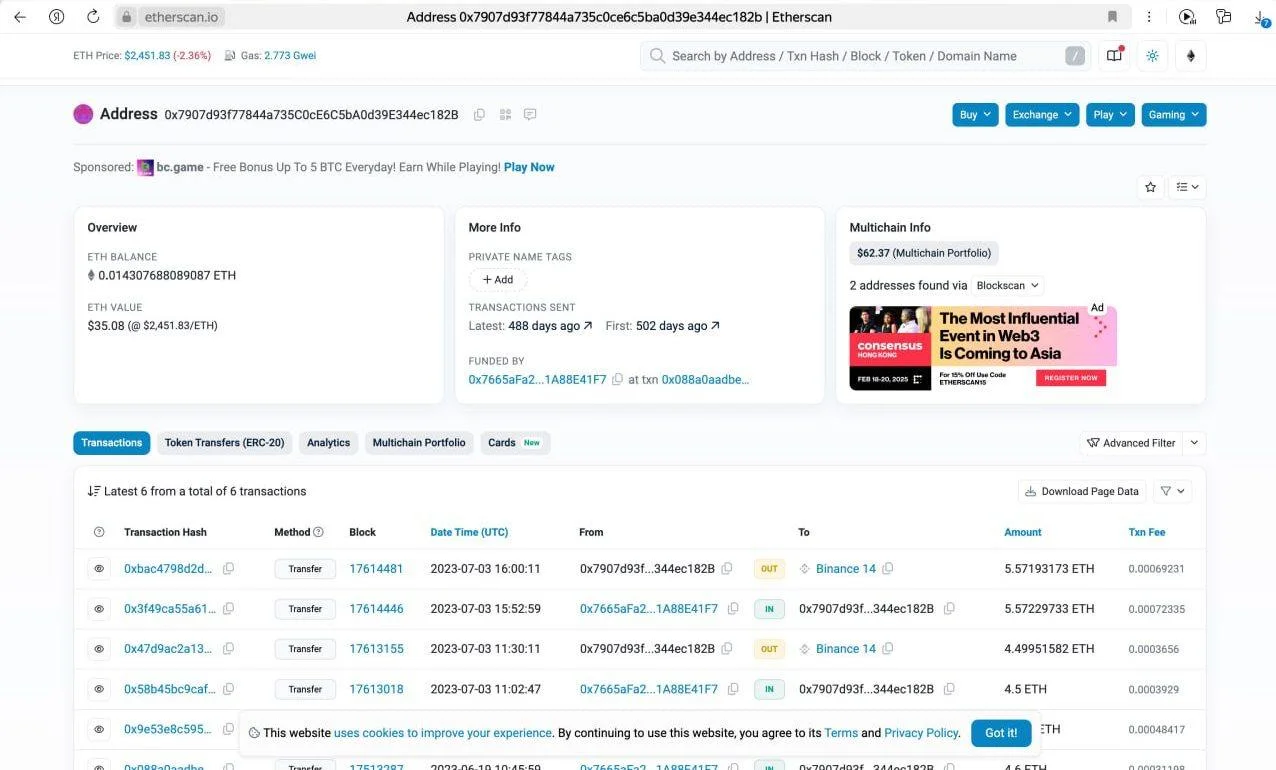Open the Blockscan selector dropdown
Screen dimensions: 1276x770
pyautogui.click(x=1008, y=285)
